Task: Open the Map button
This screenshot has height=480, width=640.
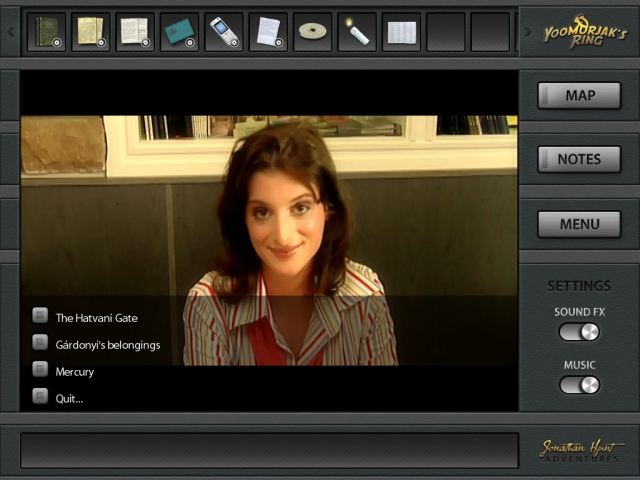Action: [x=579, y=96]
